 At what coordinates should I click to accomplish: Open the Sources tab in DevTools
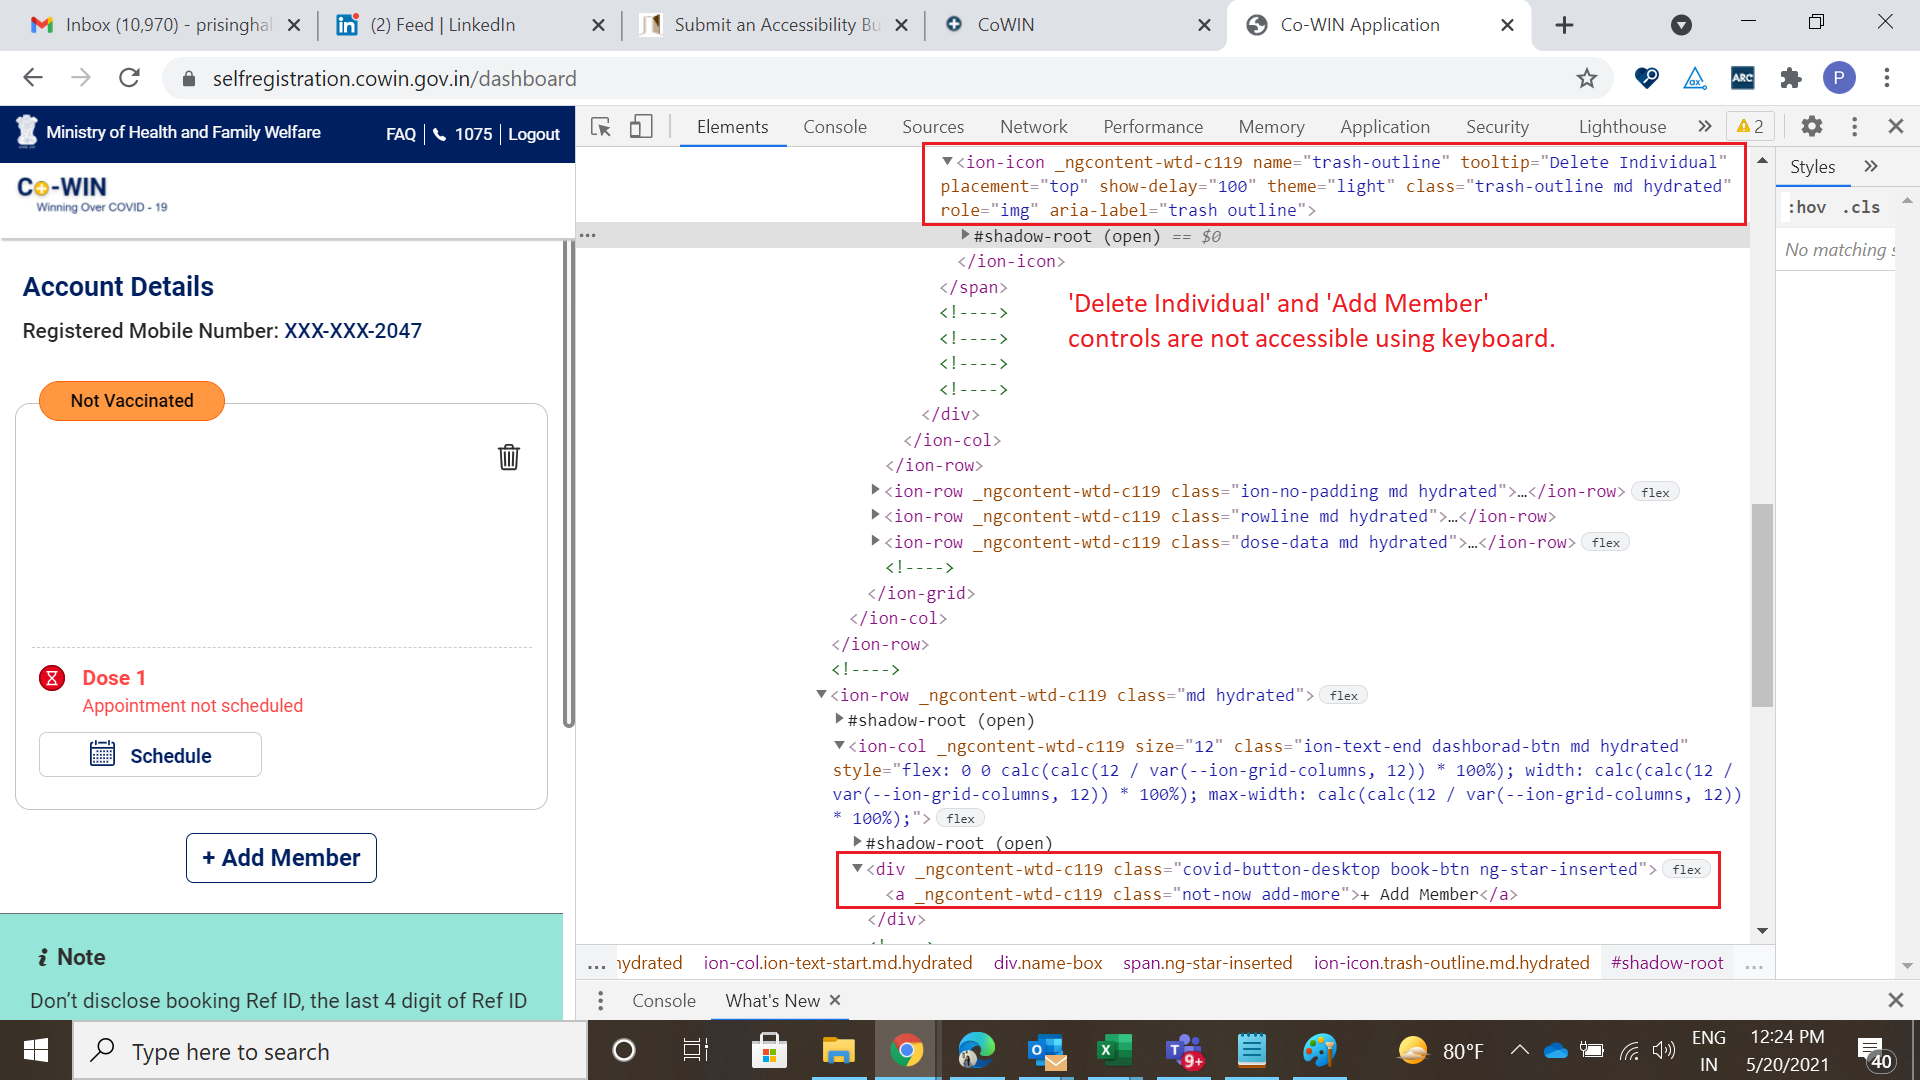pyautogui.click(x=932, y=127)
